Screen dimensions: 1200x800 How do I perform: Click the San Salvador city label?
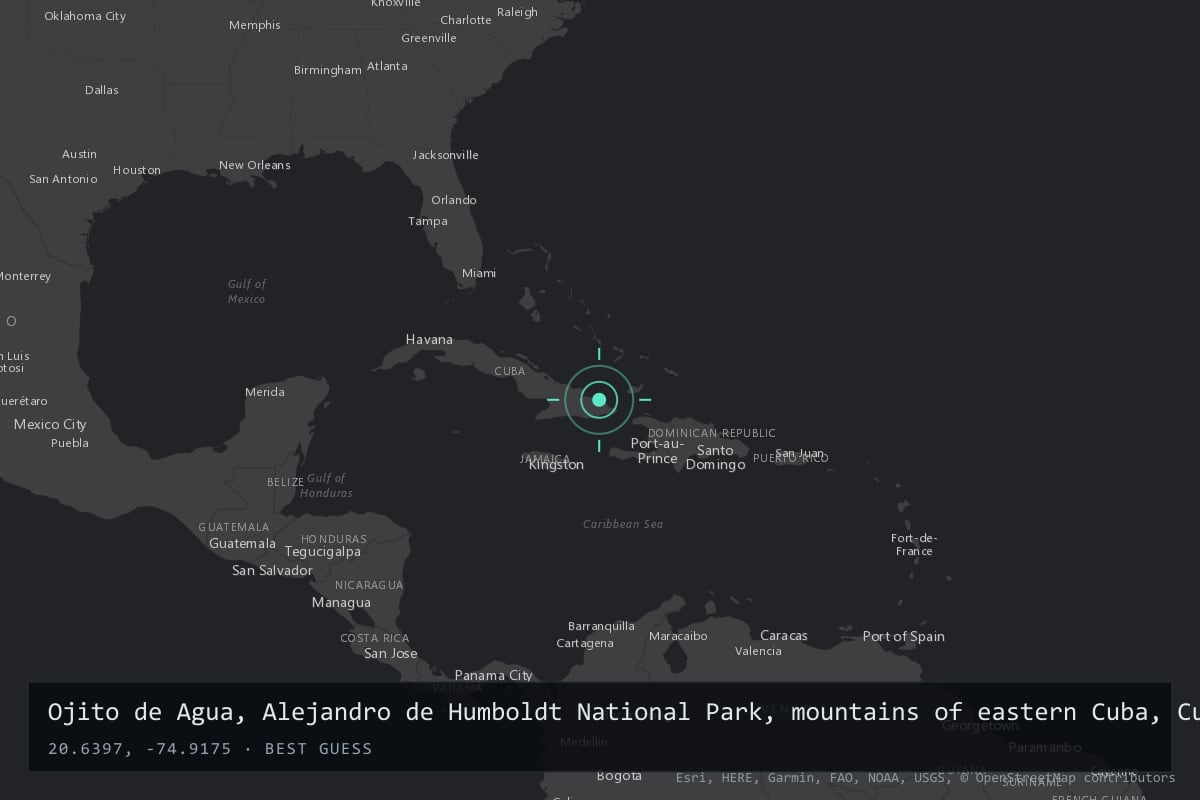pyautogui.click(x=272, y=571)
